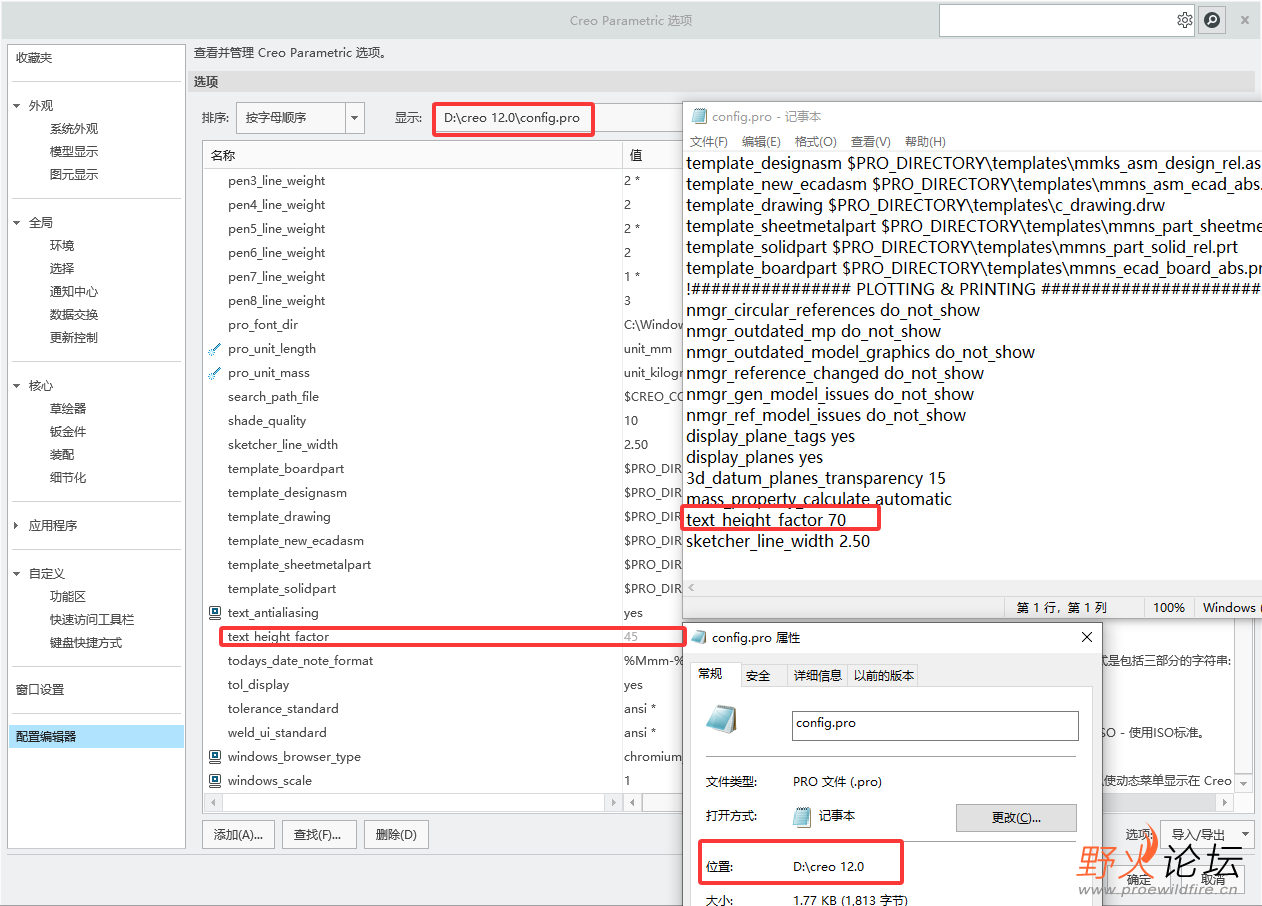Click the windows_scale monitor icon
This screenshot has width=1262, height=906.
click(214, 781)
